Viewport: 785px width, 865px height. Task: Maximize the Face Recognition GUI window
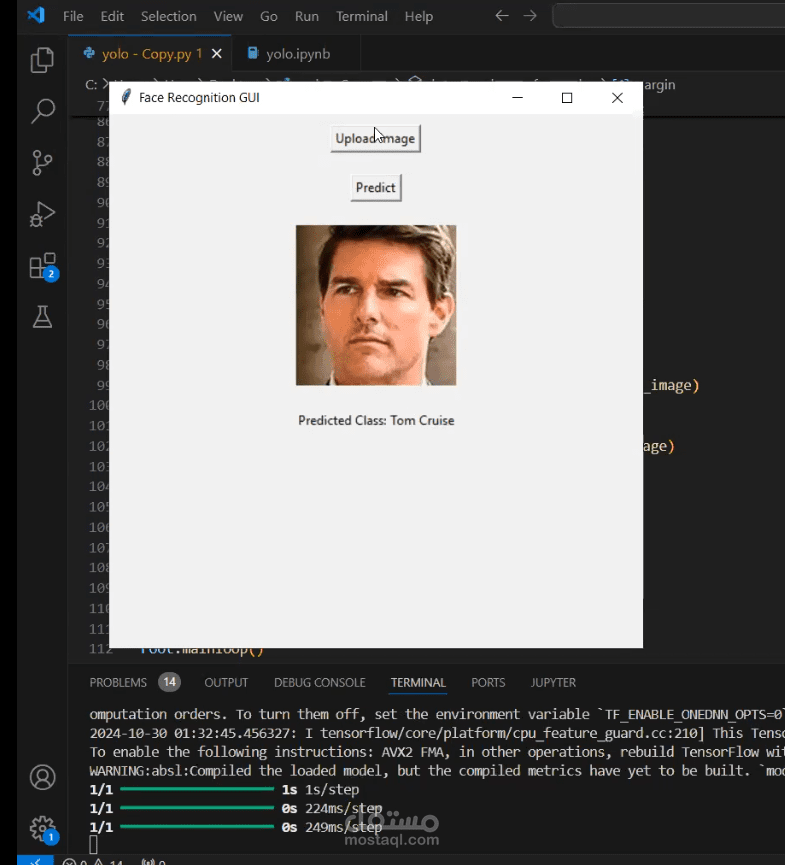(567, 98)
